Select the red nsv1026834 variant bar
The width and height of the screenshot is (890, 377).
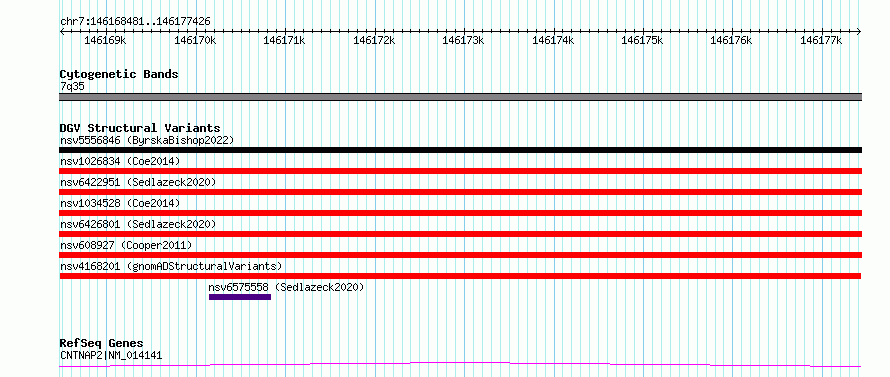(x=461, y=171)
